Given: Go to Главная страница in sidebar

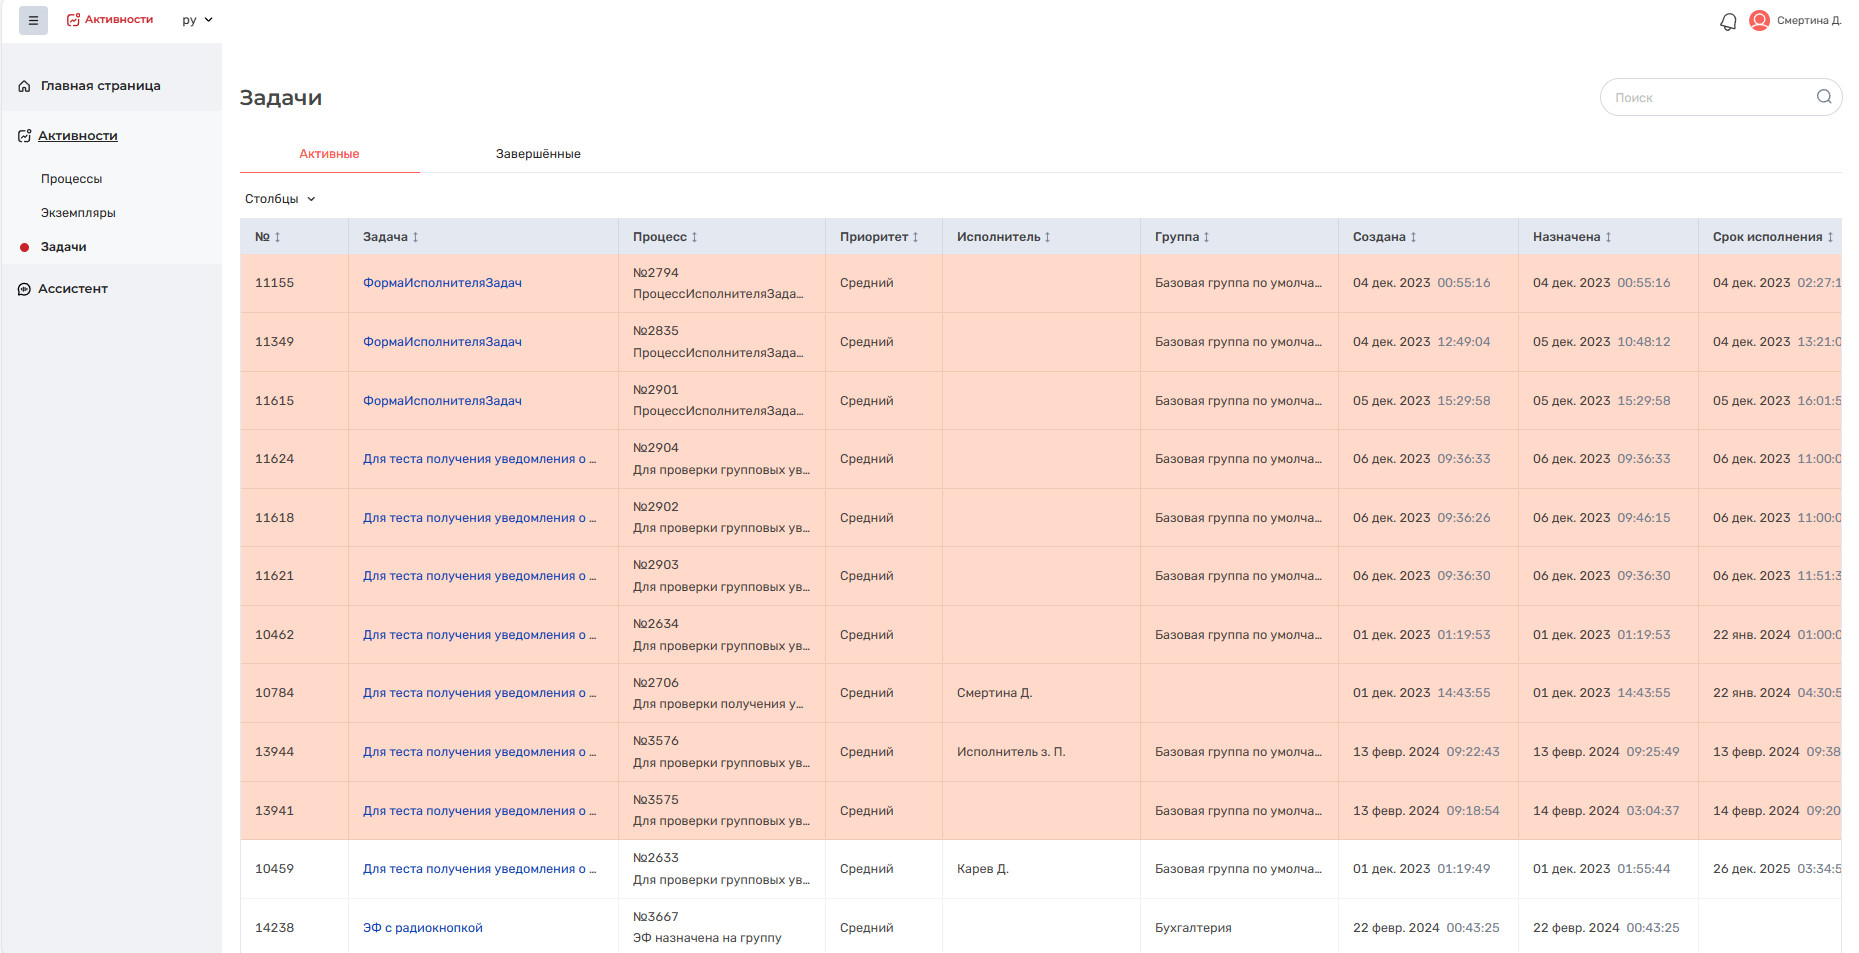Looking at the screenshot, I should click(100, 86).
